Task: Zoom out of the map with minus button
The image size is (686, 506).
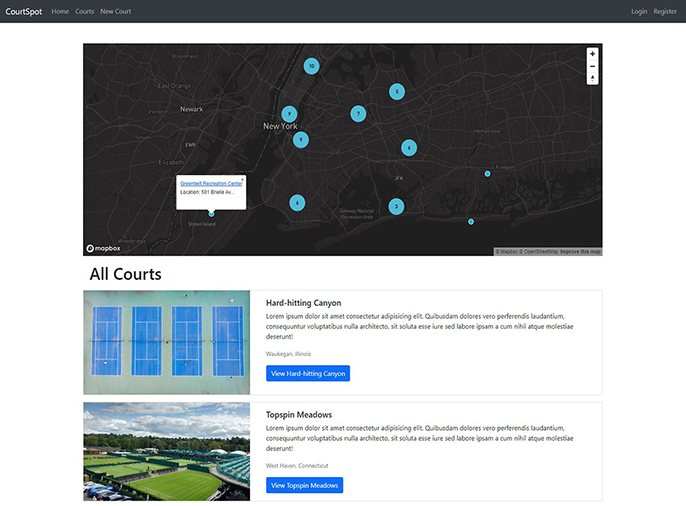Action: coord(592,66)
